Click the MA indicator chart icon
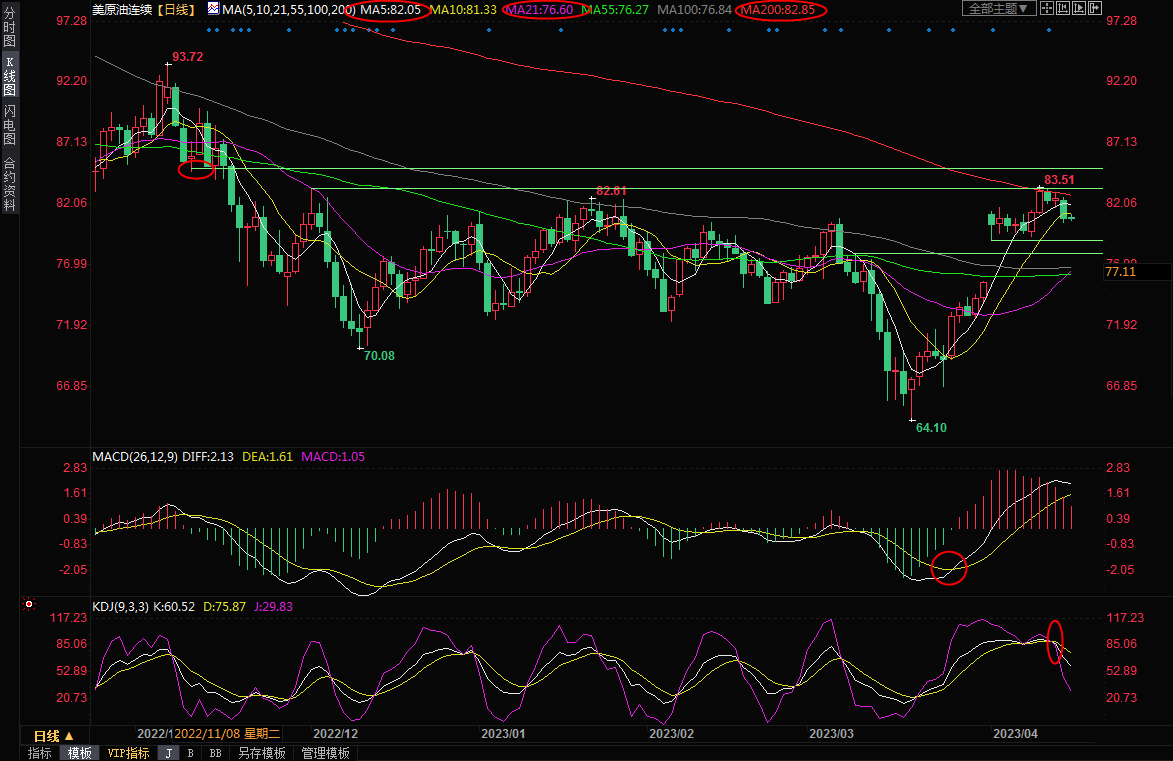 214,9
